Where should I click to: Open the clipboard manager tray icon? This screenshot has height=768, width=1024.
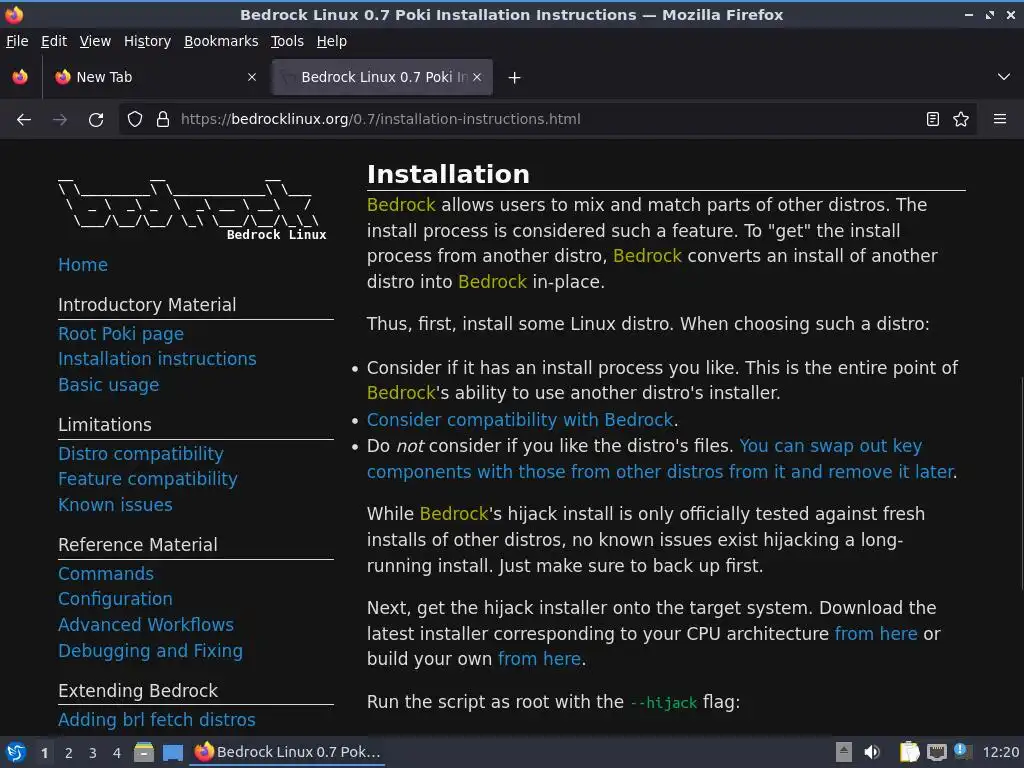coord(909,752)
